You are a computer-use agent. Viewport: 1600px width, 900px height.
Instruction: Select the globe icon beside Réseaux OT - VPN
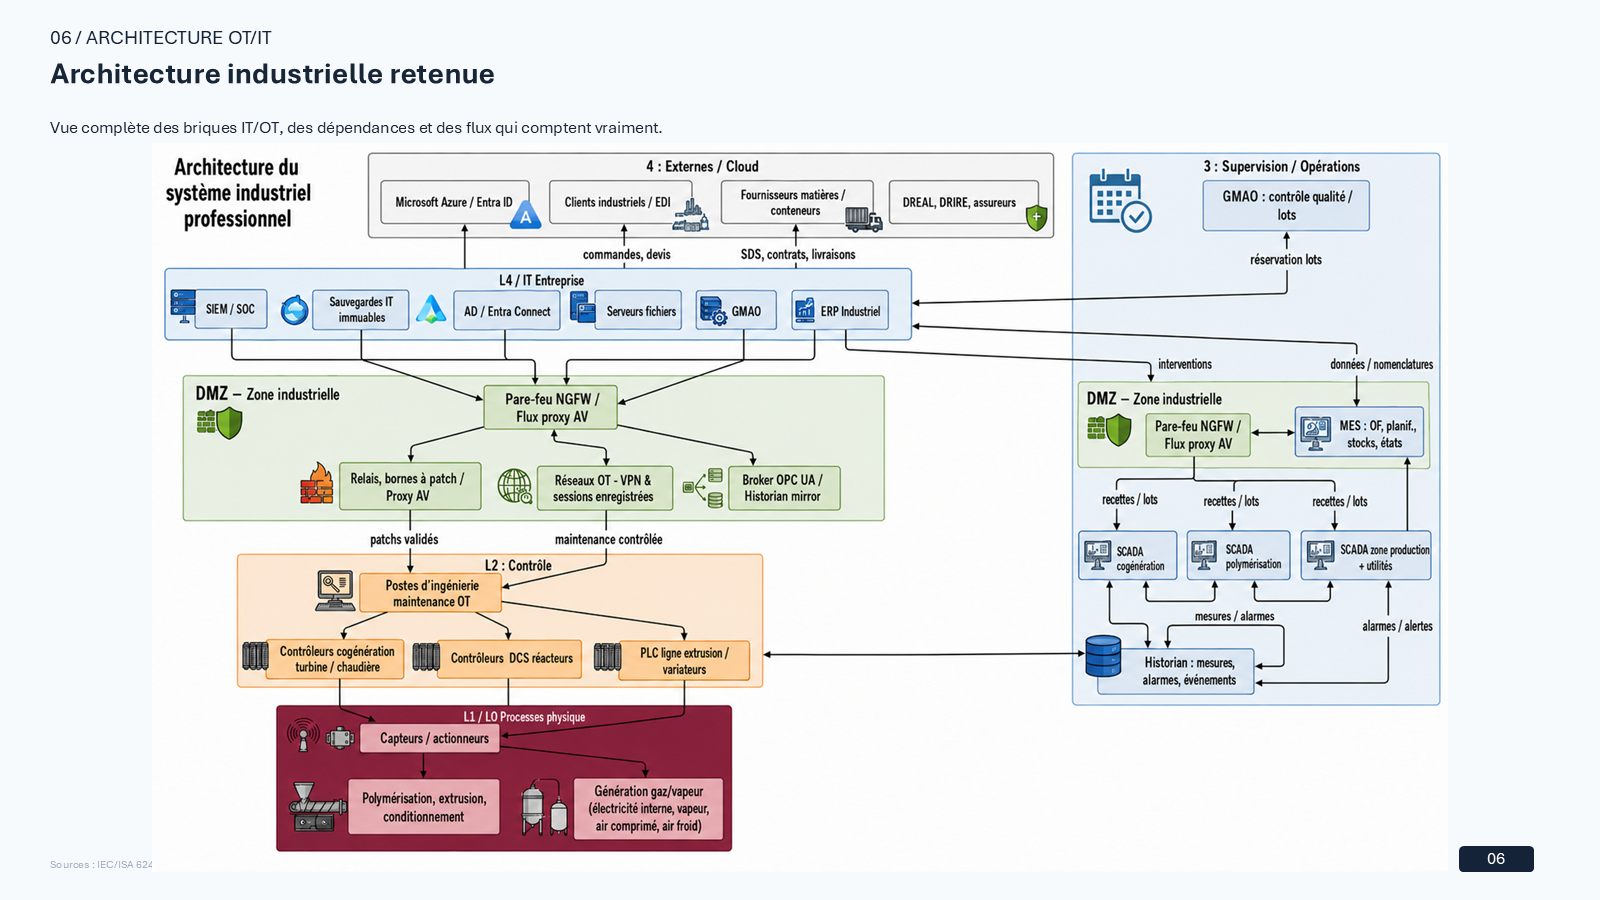515,486
